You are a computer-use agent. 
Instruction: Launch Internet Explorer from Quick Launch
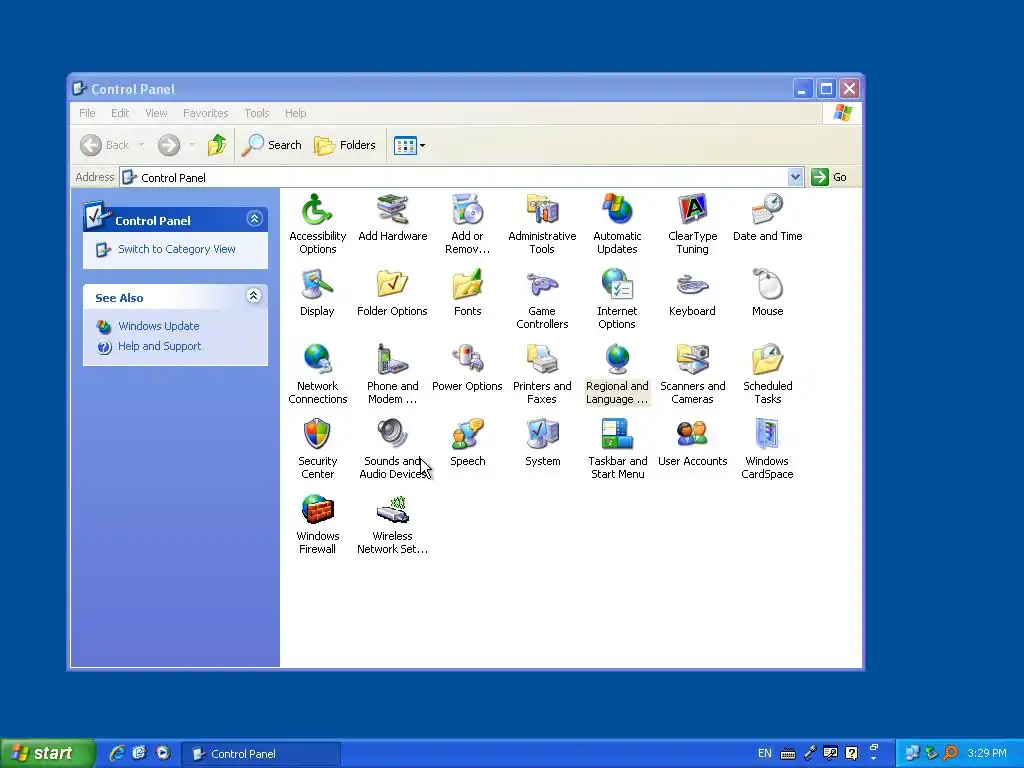tap(117, 753)
